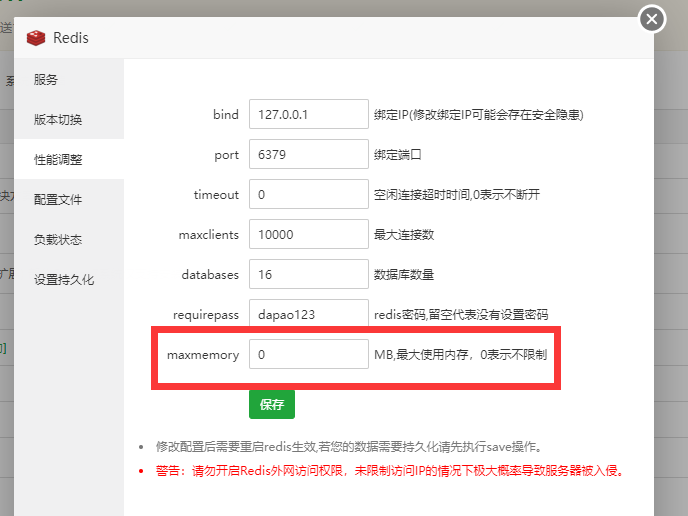The image size is (688, 516).
Task: Go to 设置持久化 tab
Action: [69, 280]
